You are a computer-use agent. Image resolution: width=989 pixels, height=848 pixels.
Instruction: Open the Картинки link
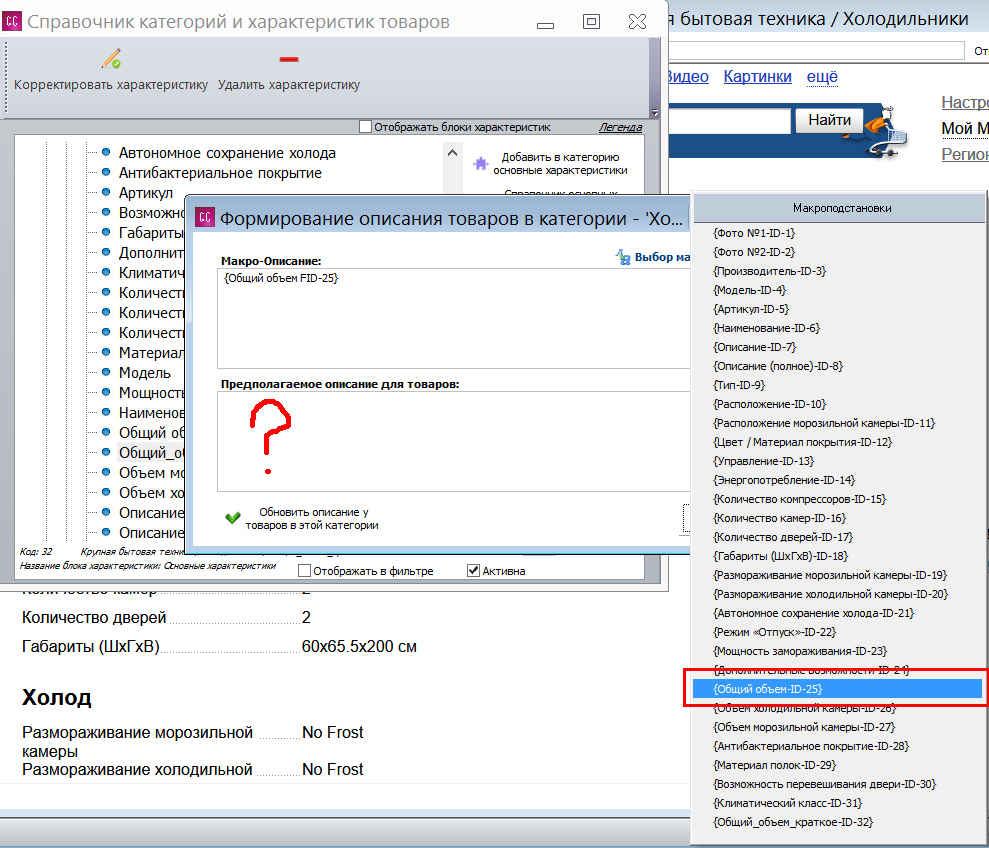(757, 76)
